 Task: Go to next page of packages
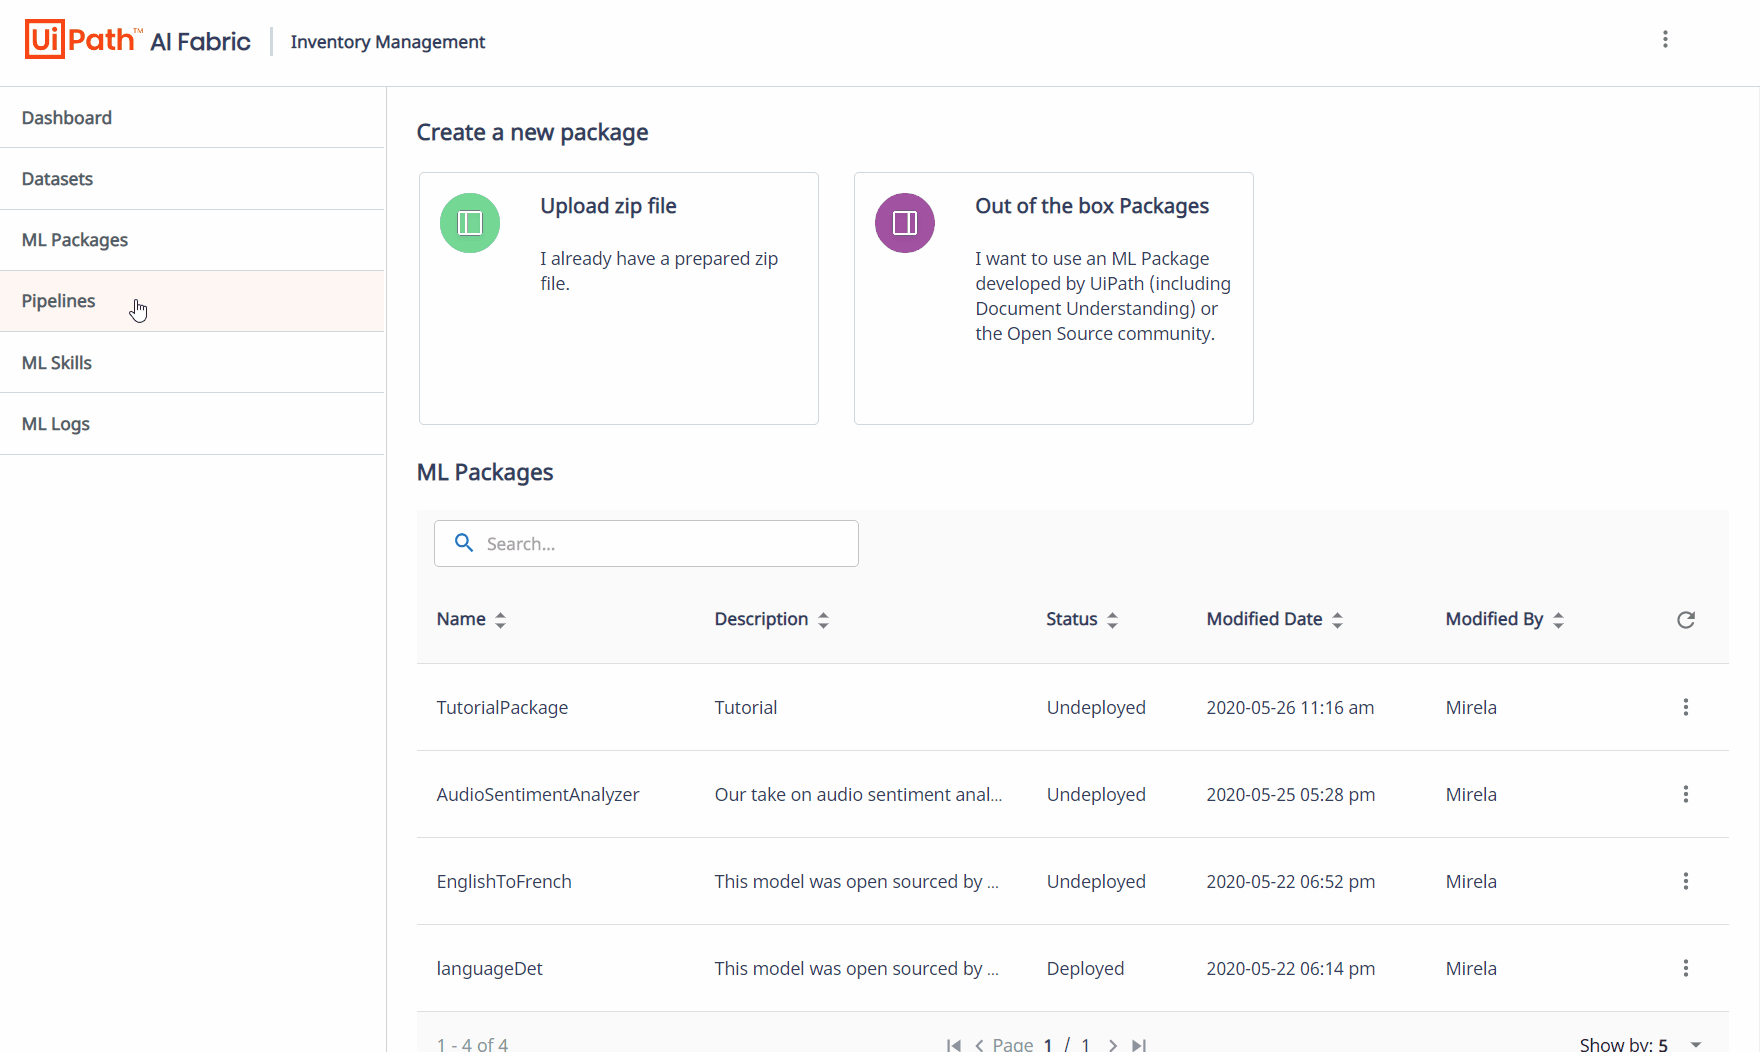[x=1113, y=1045]
